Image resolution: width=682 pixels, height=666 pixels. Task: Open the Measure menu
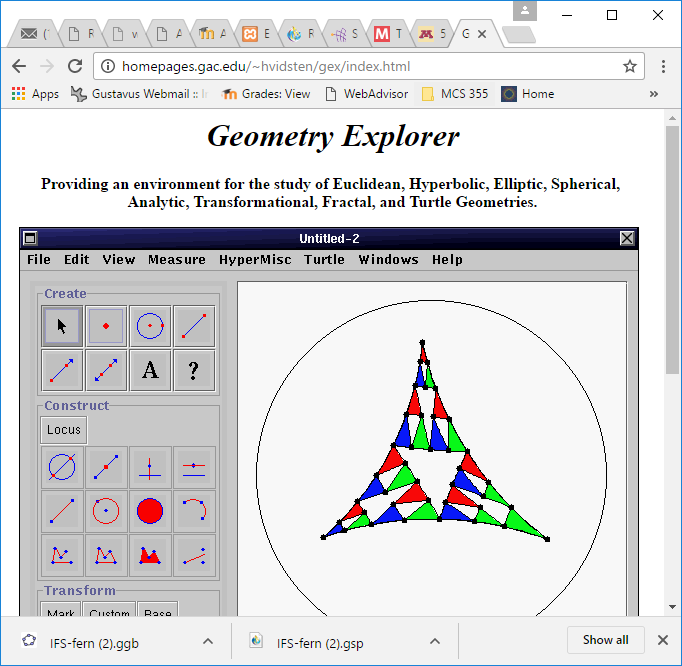click(x=177, y=260)
